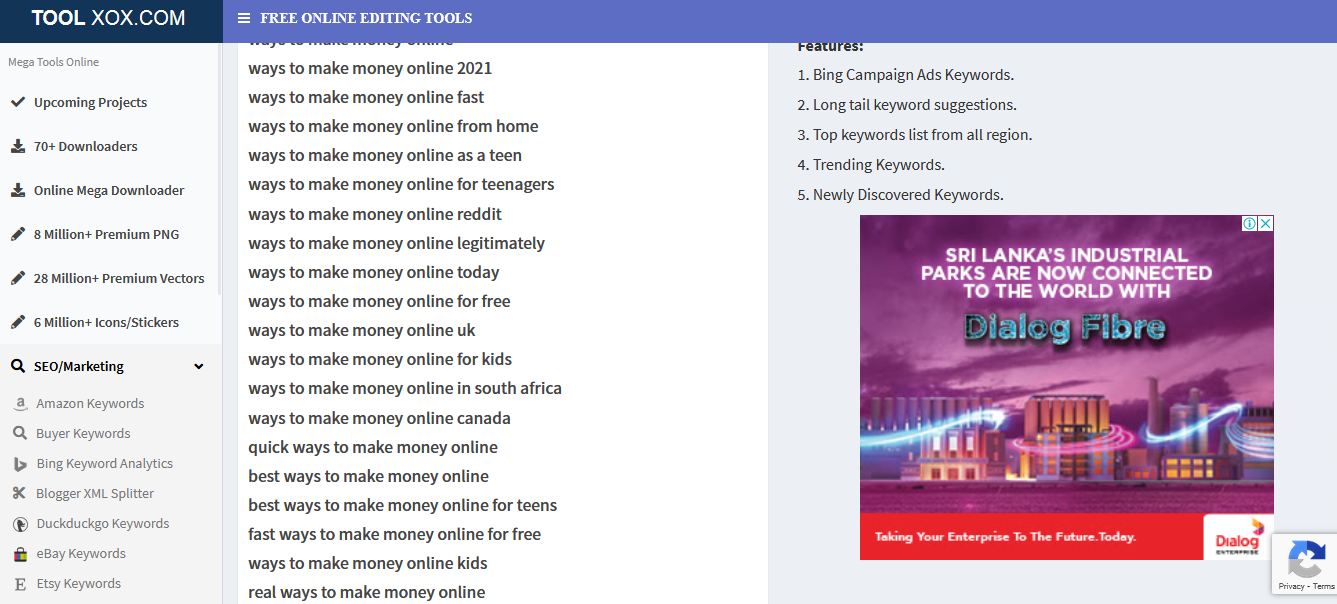Click 'Bing Campaign Ads Keywords' feature text

(x=912, y=75)
